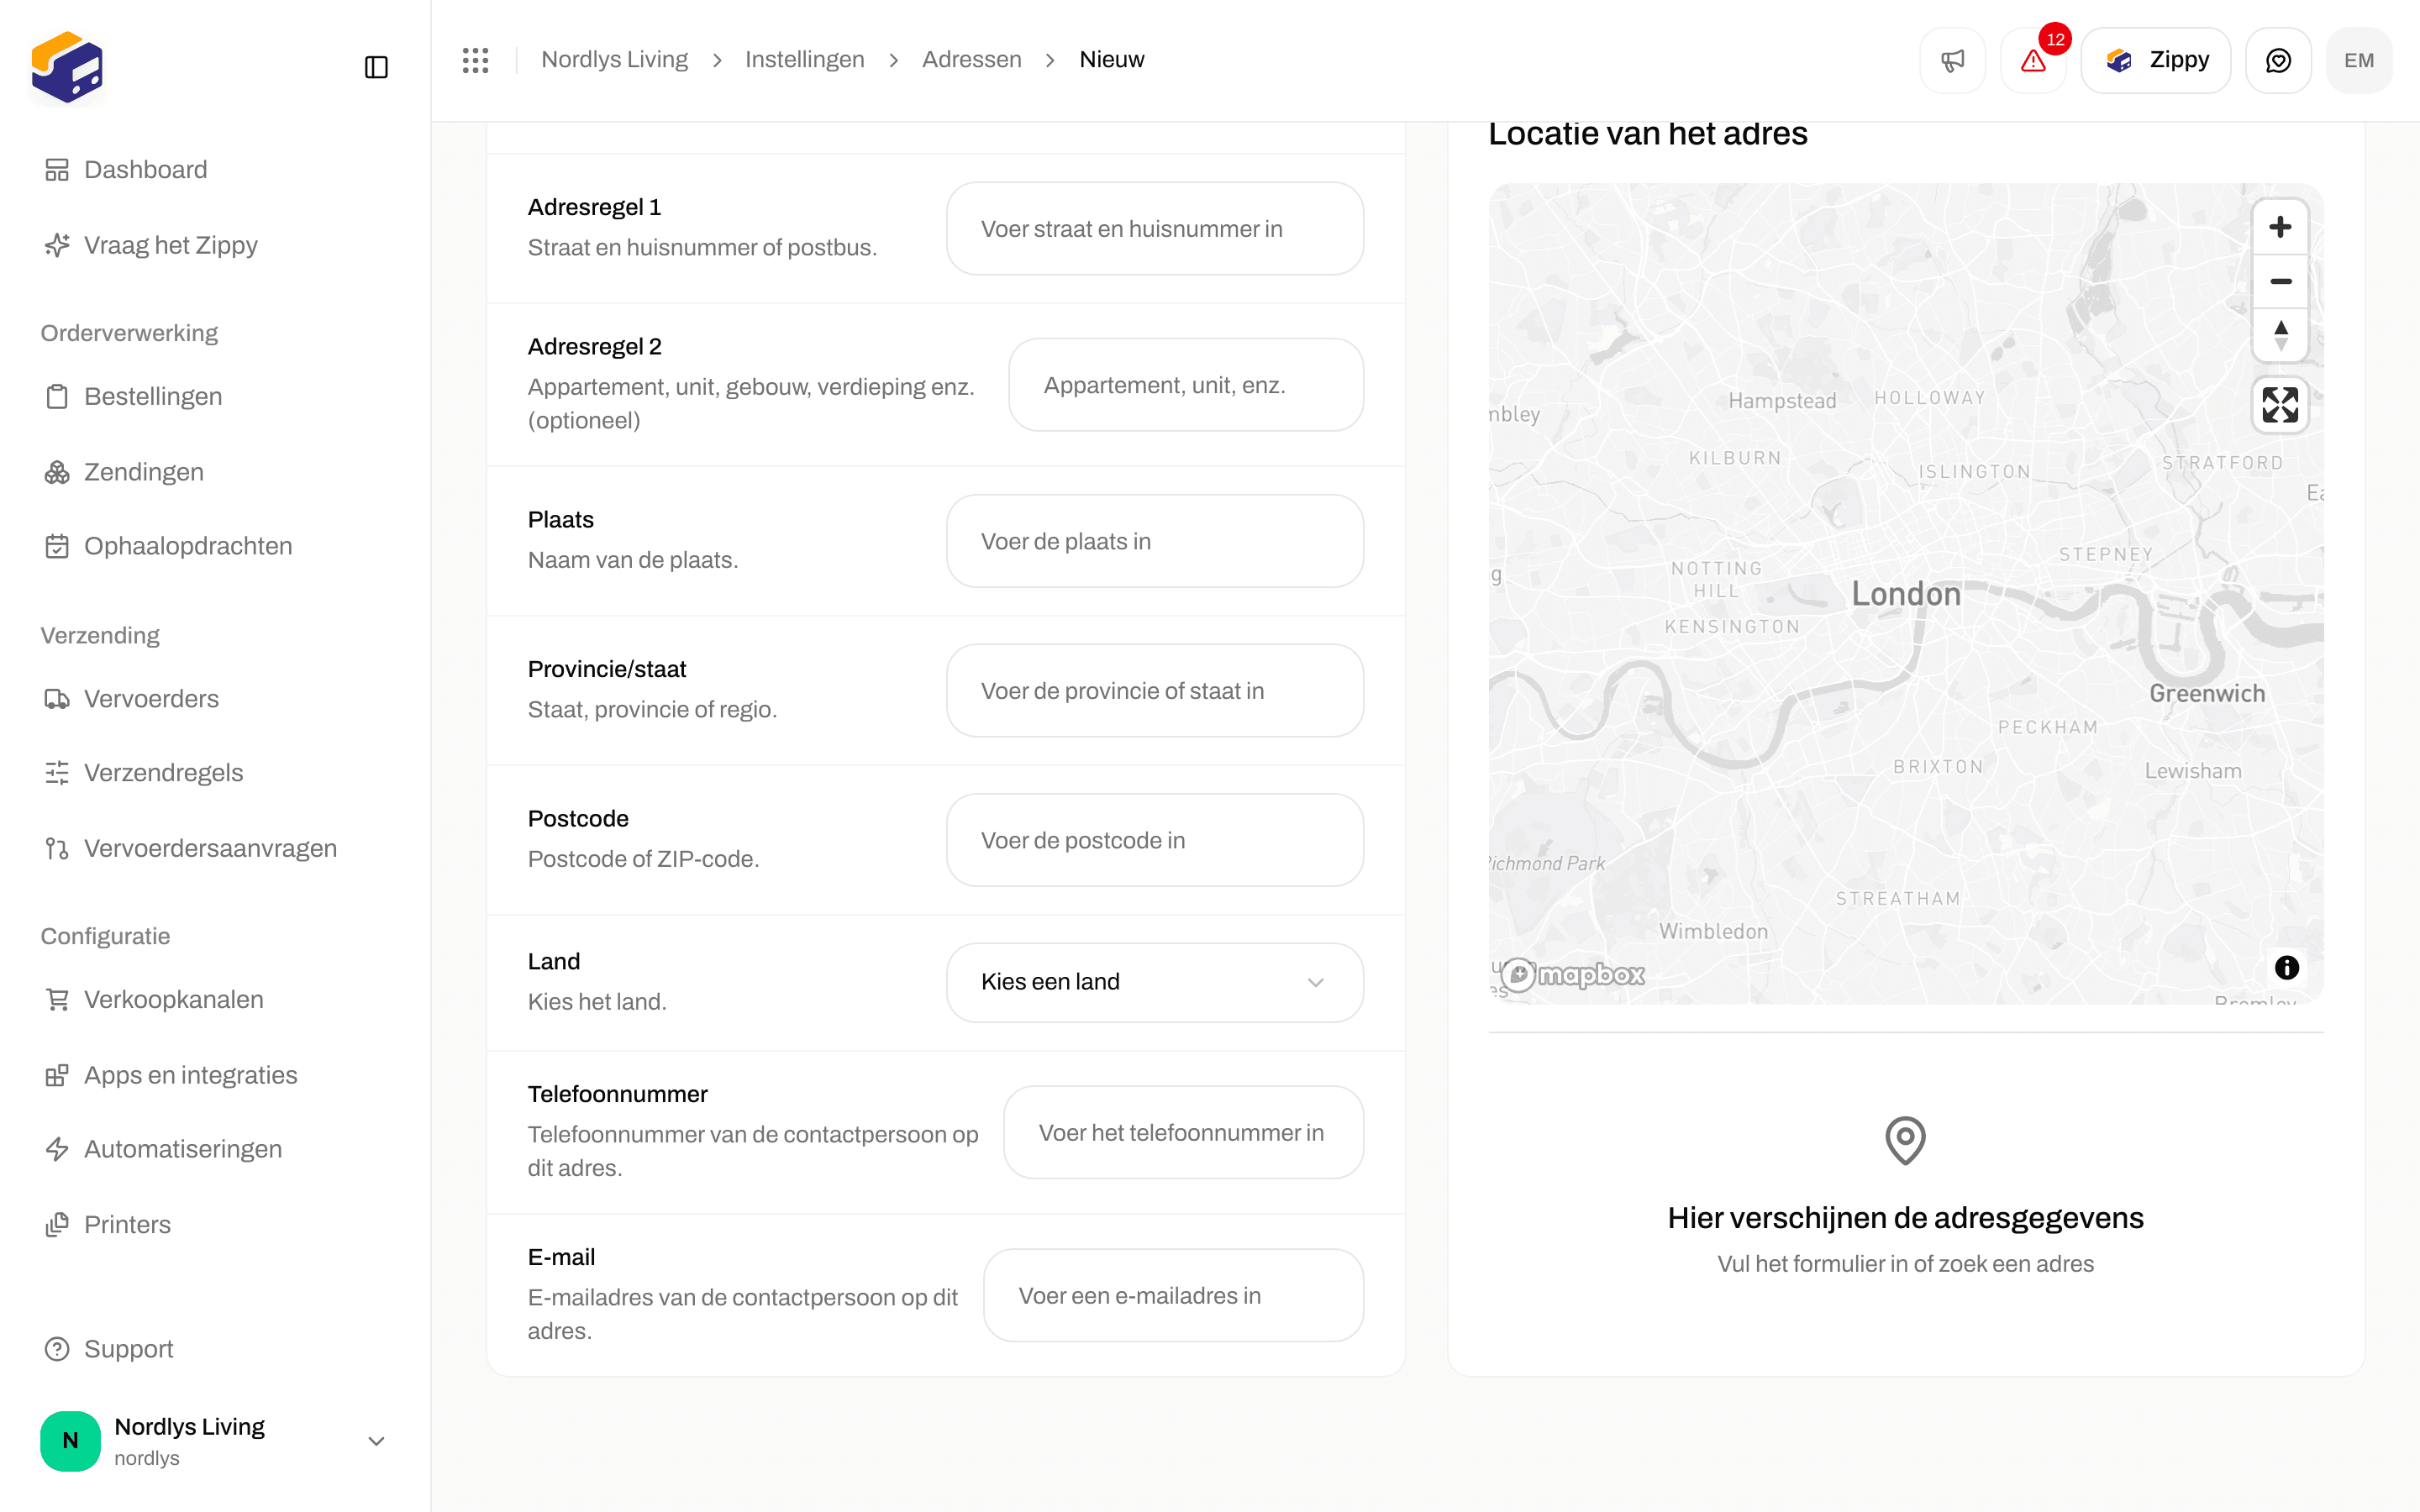Focus the Plaats input field
2420x1512 pixels.
pos(1155,541)
